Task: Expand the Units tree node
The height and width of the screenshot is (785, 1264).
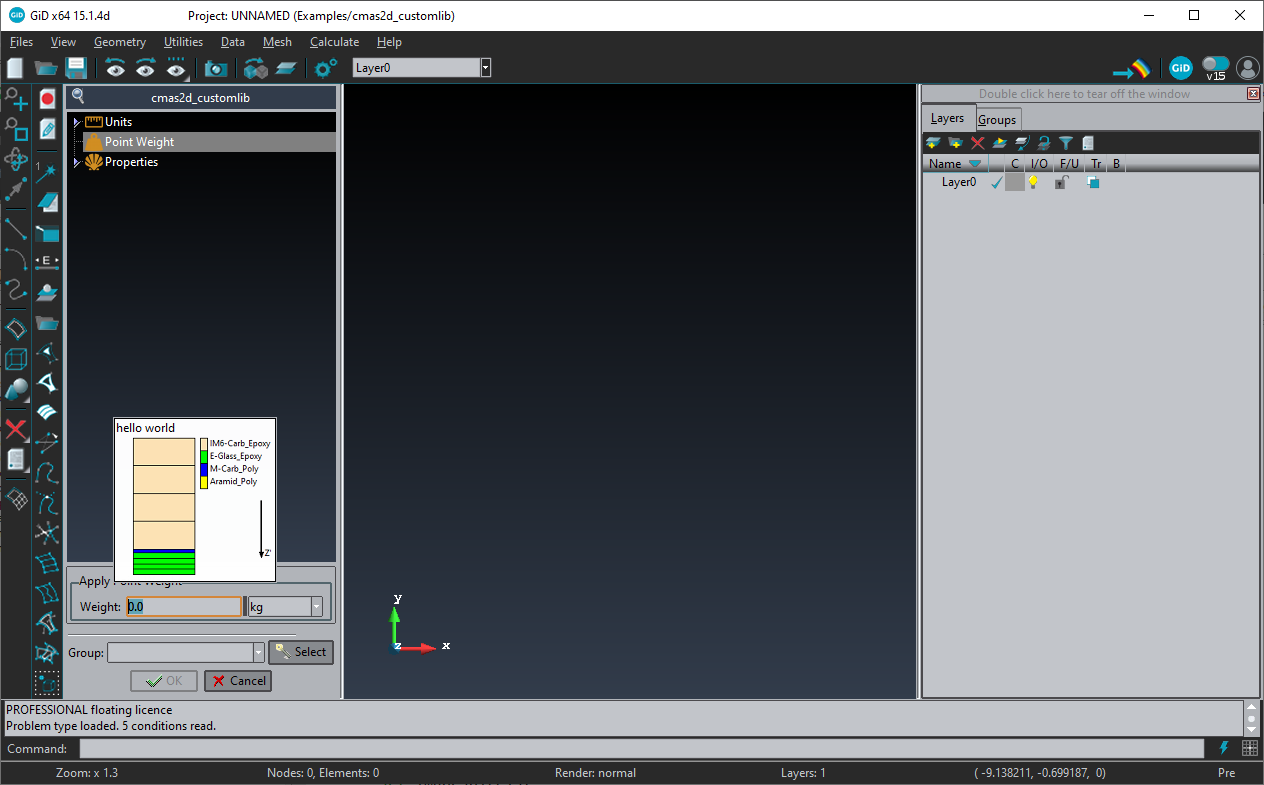Action: click(76, 122)
